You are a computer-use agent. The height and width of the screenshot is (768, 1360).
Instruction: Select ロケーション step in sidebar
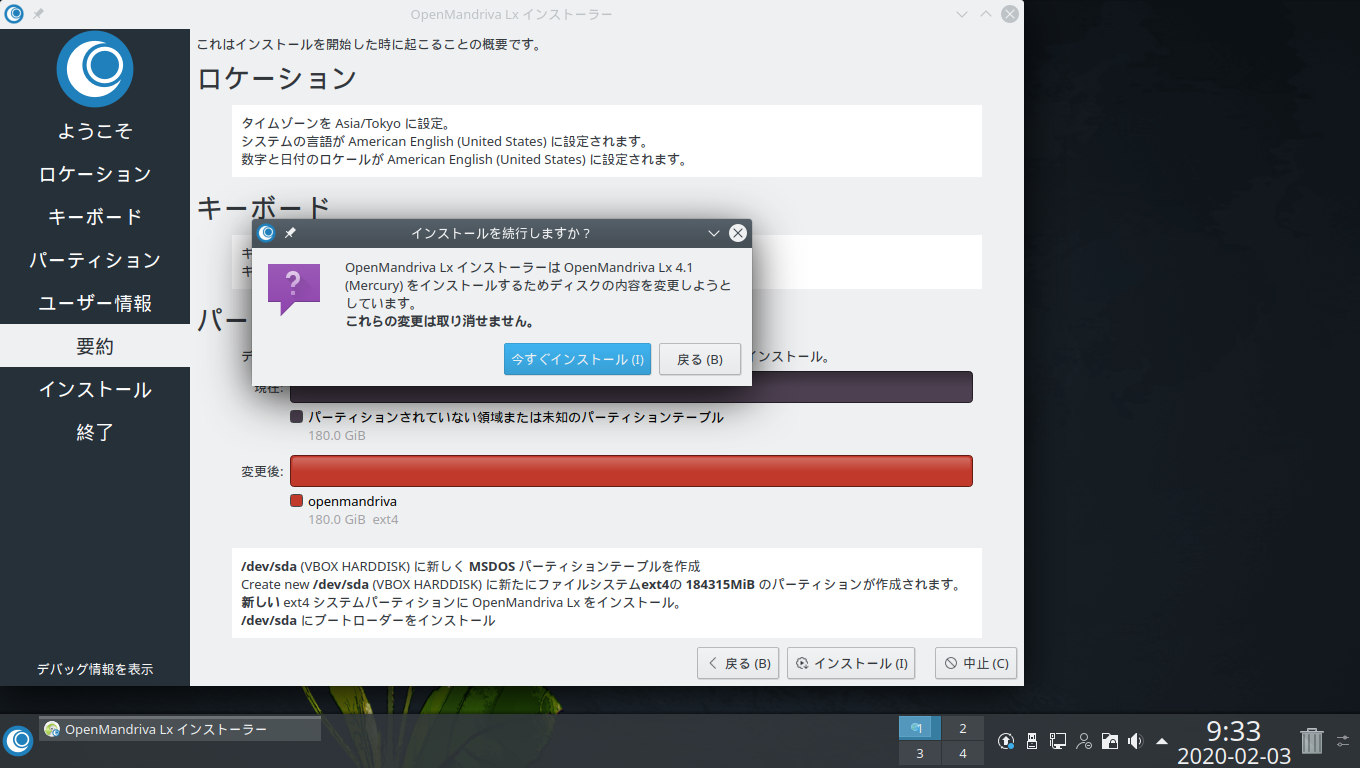pyautogui.click(x=95, y=174)
